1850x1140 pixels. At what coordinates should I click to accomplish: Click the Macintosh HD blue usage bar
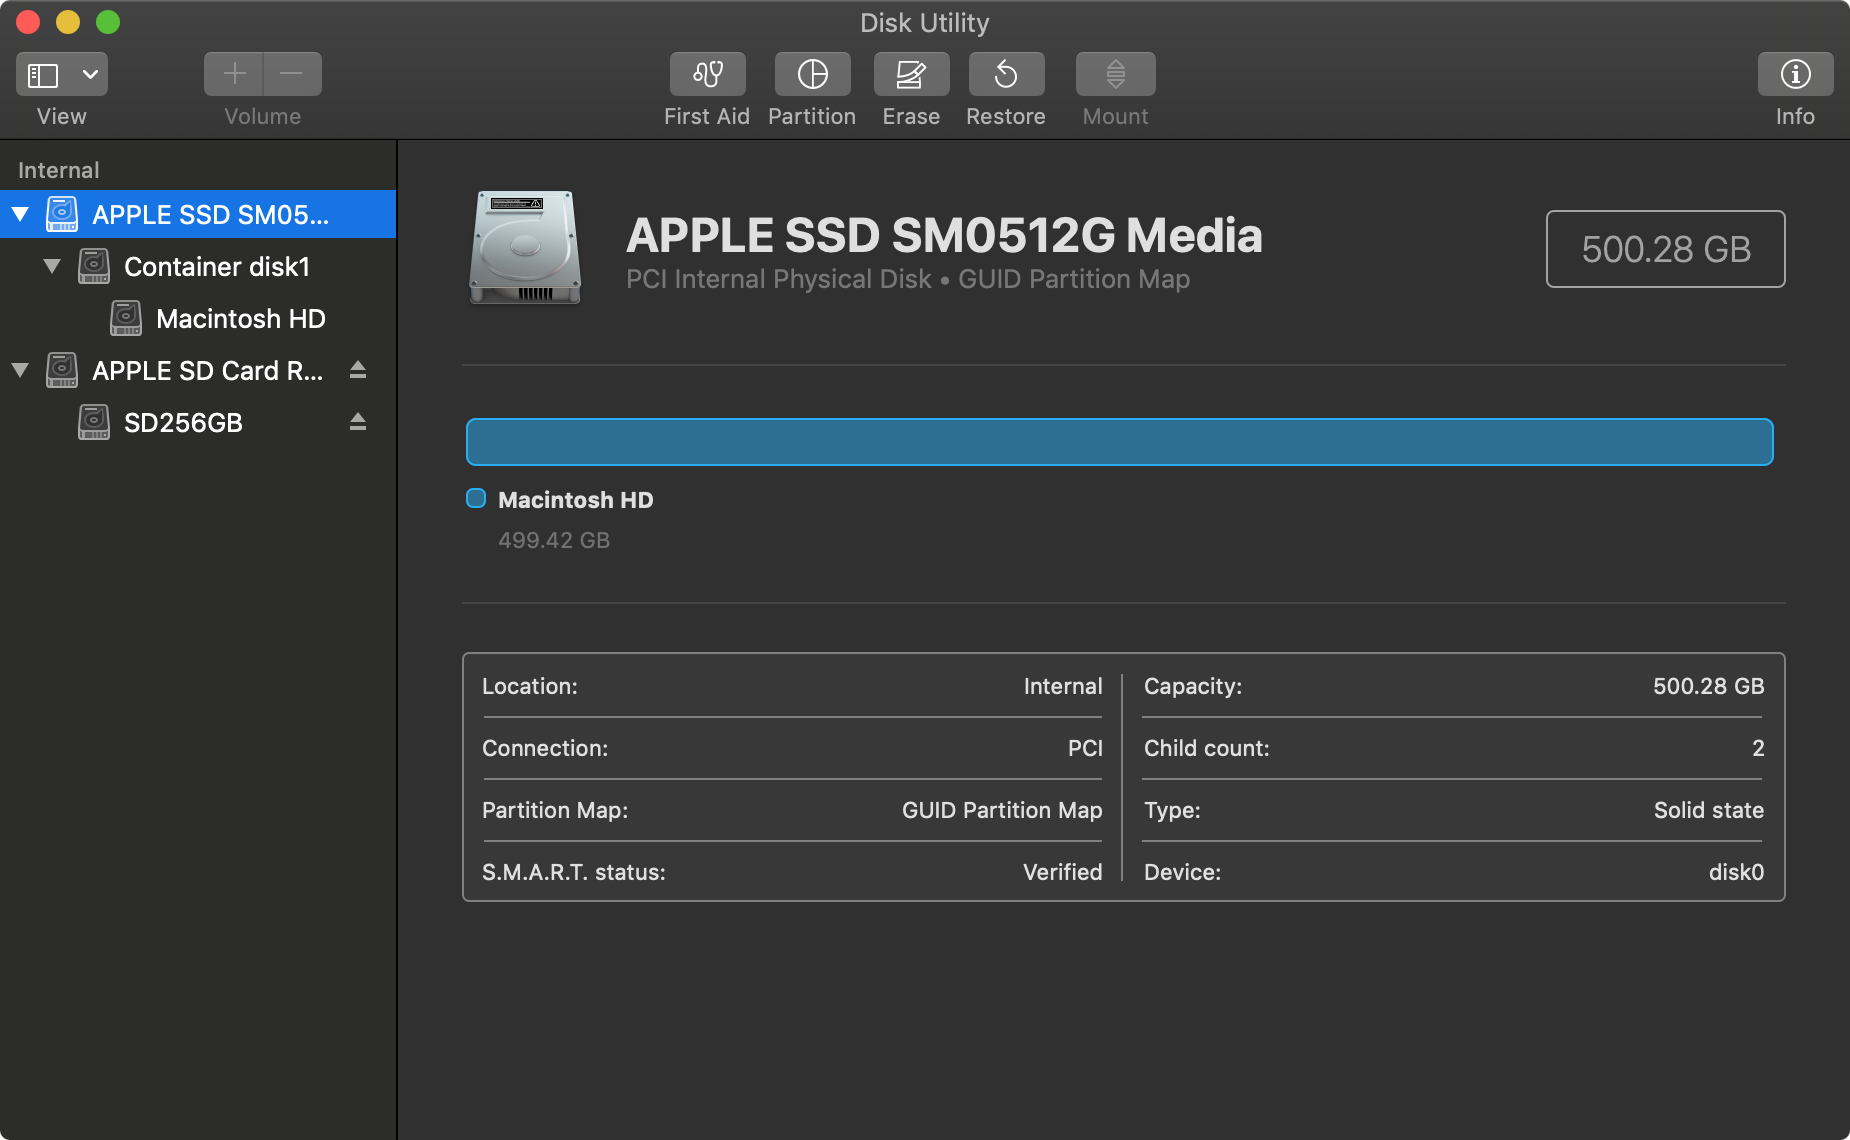click(1119, 442)
